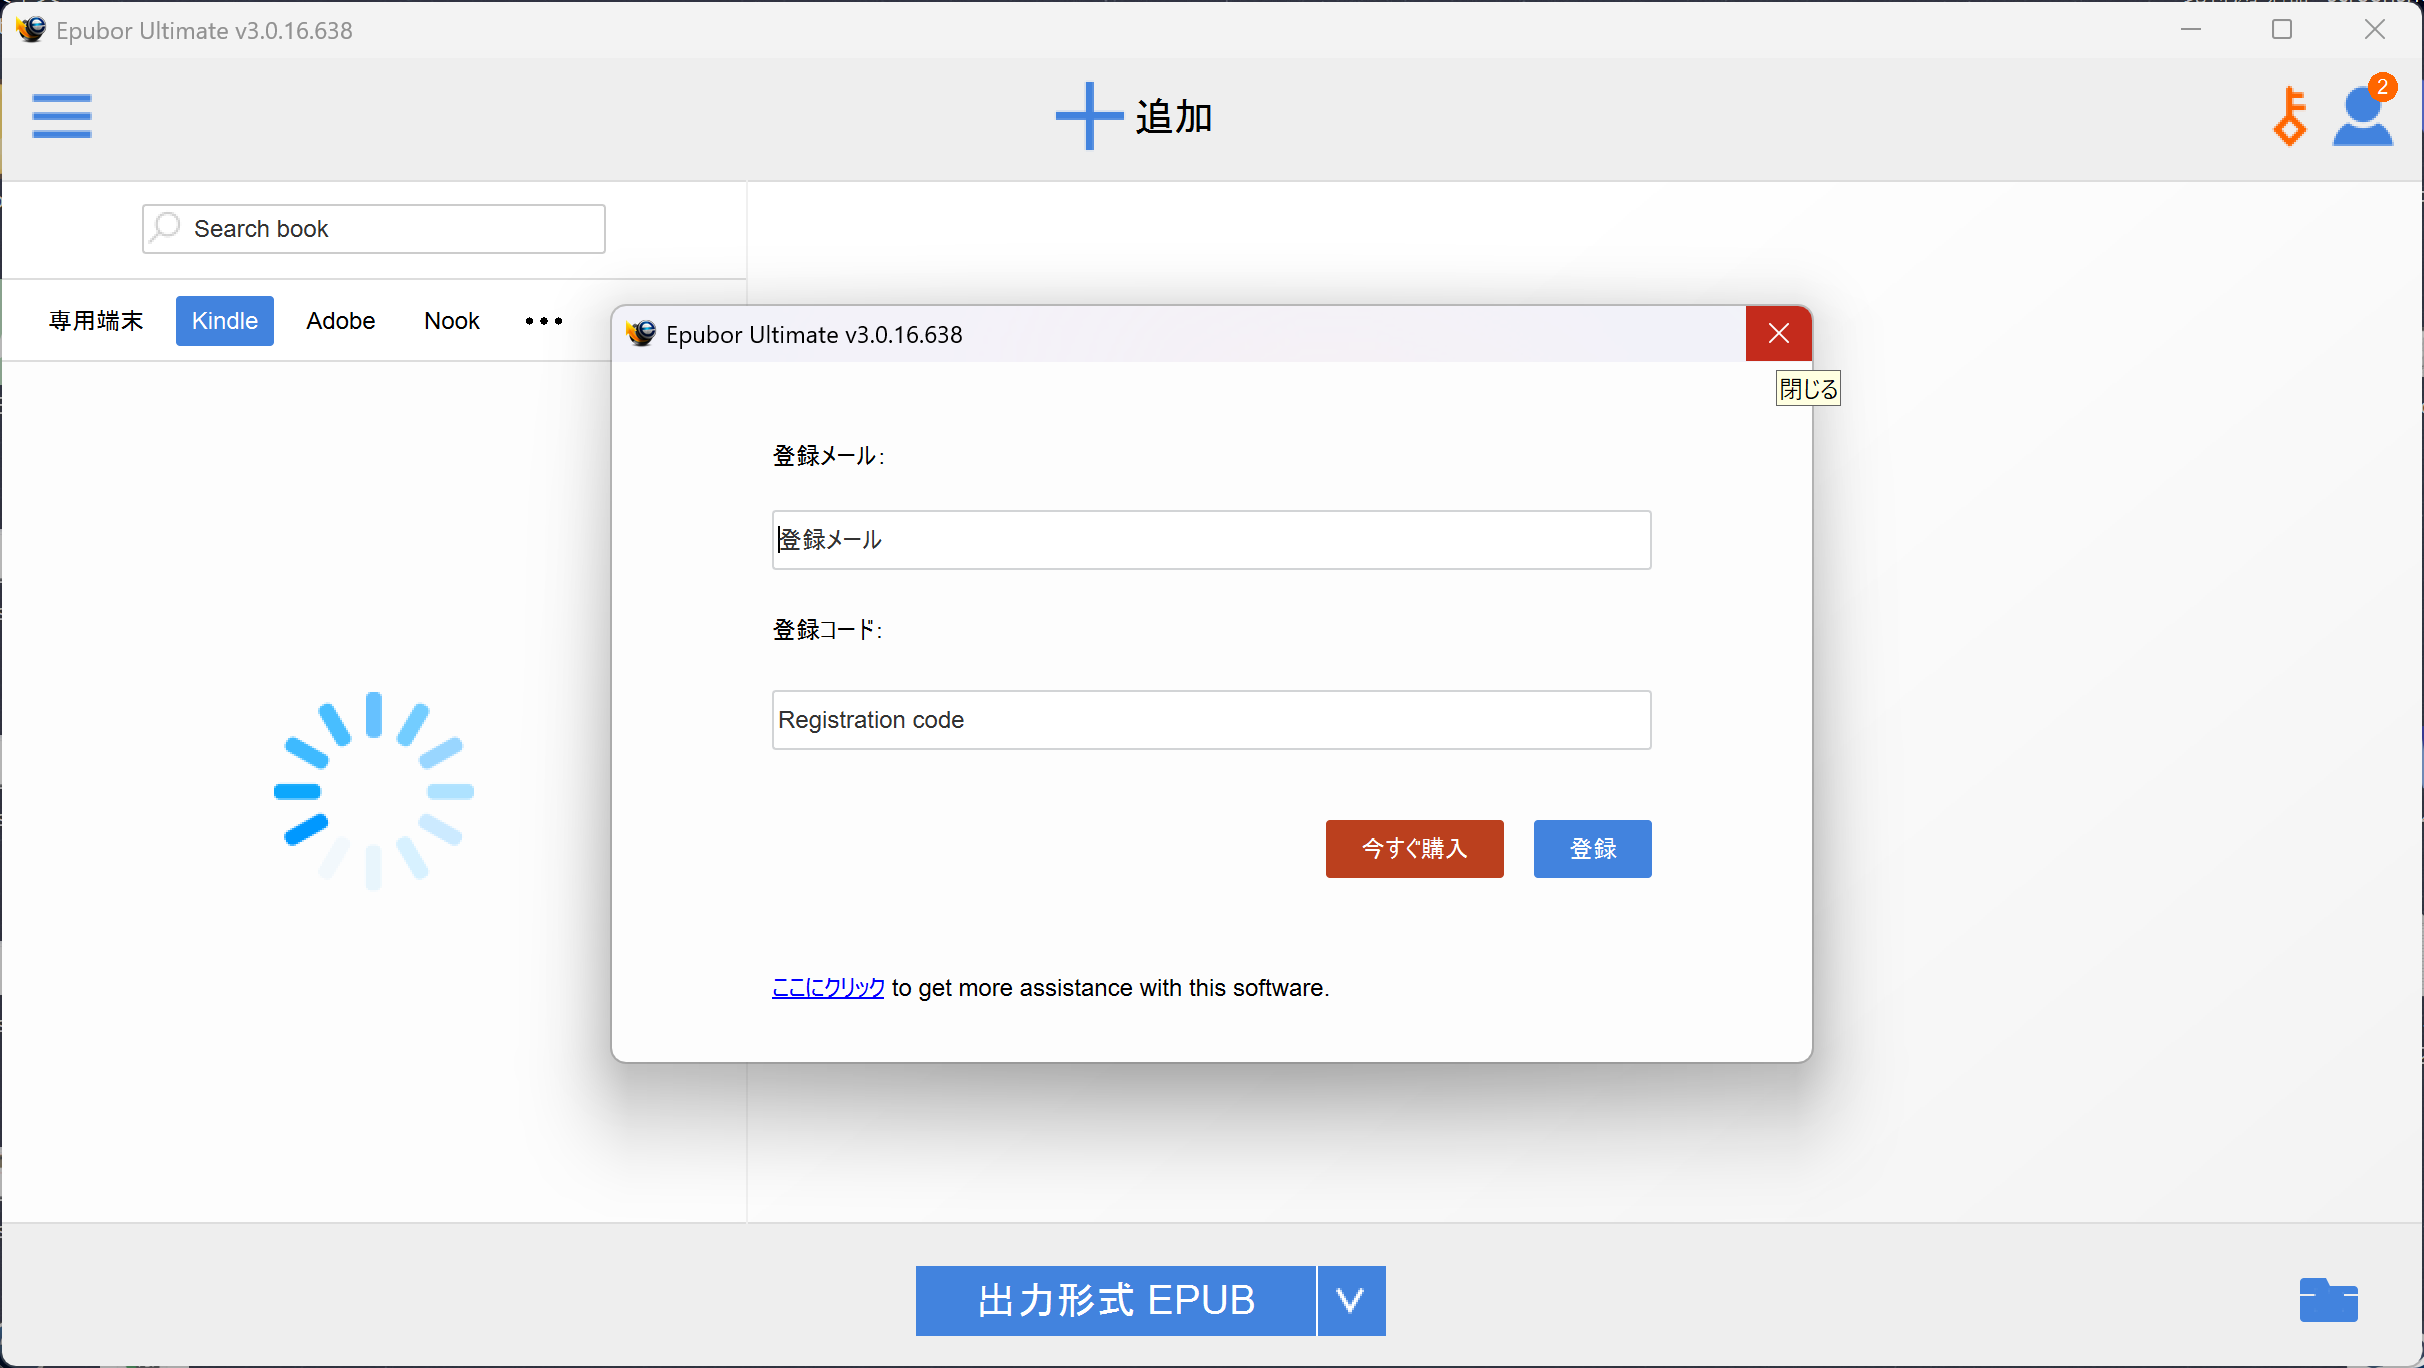
Task: Focus the 登録メール email field
Action: point(1211,540)
